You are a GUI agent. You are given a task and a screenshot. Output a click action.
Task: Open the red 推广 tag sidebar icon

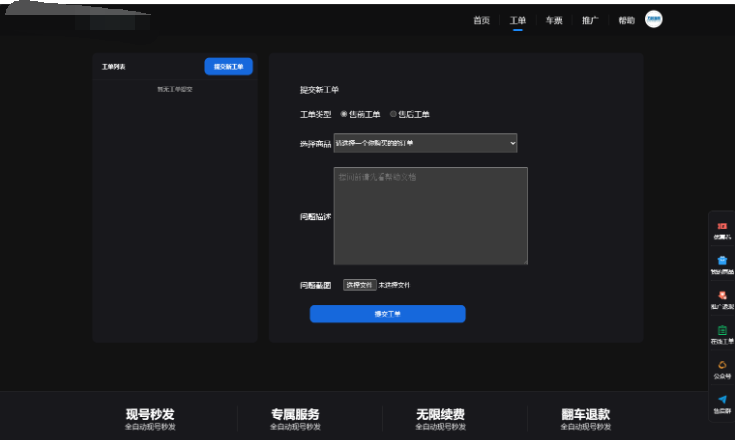(722, 295)
